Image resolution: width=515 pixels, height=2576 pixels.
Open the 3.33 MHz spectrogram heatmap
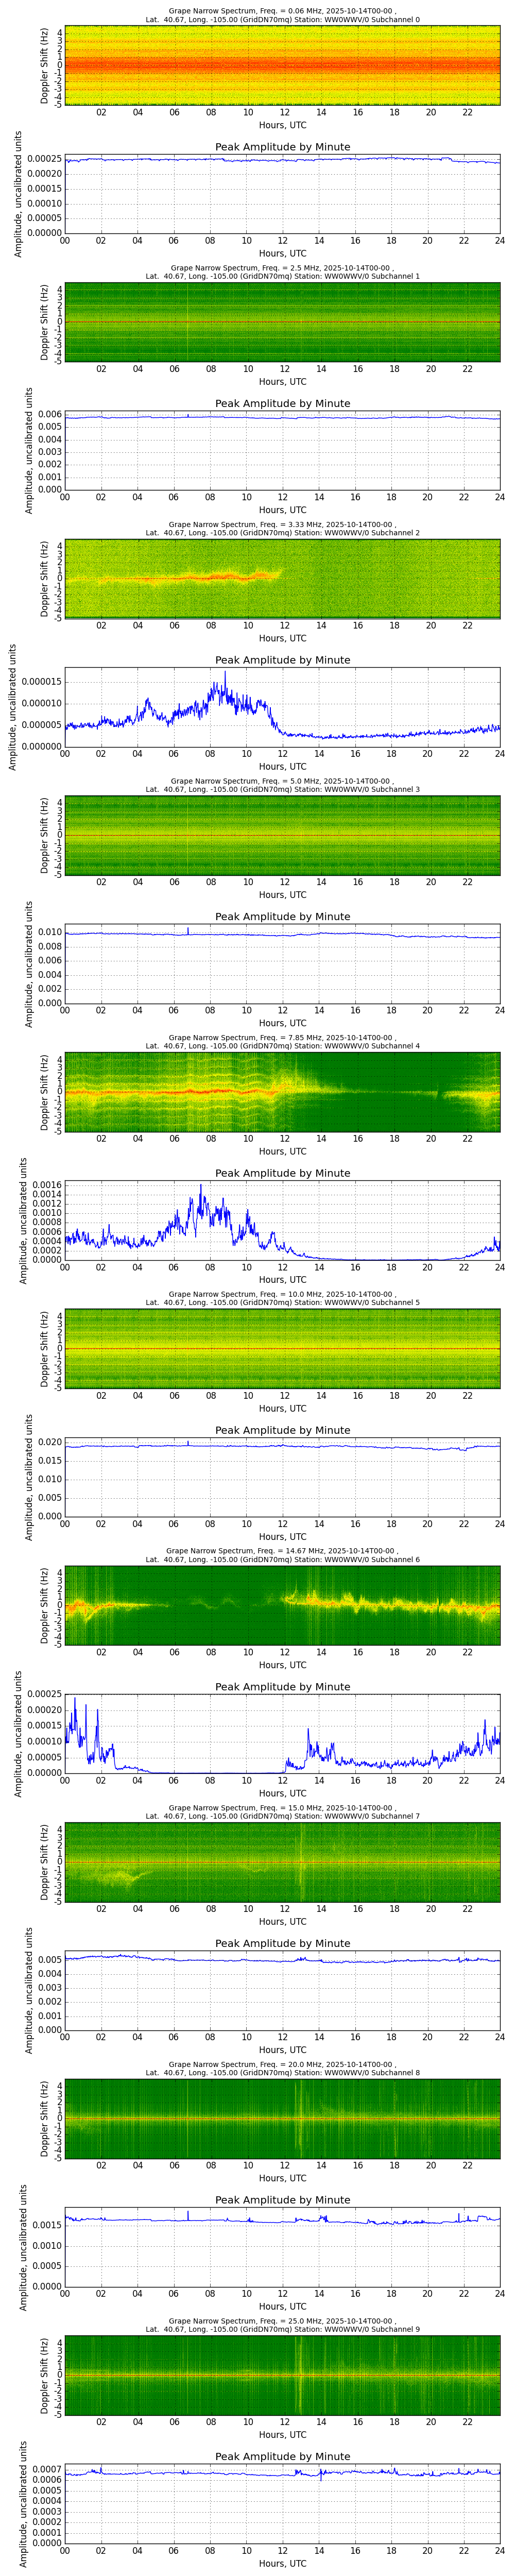[282, 578]
